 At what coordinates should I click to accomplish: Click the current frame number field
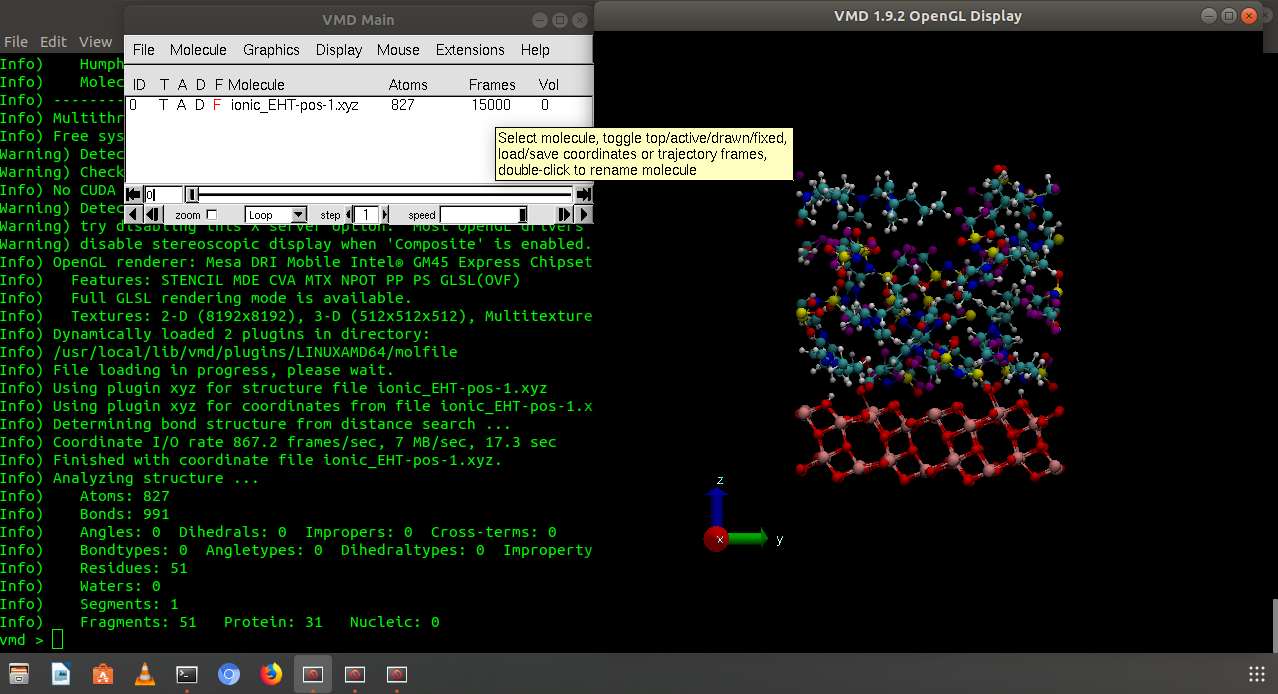[164, 195]
